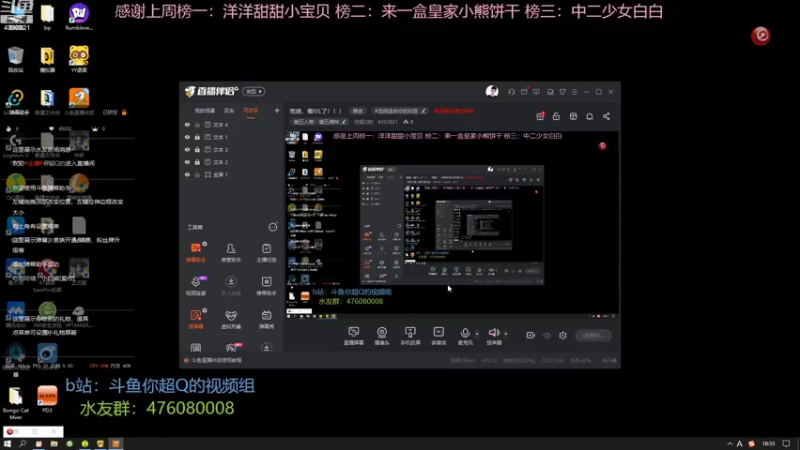Viewport: 800px width, 450px height.
Task: Open the mail icon with red dot
Action: [524, 92]
